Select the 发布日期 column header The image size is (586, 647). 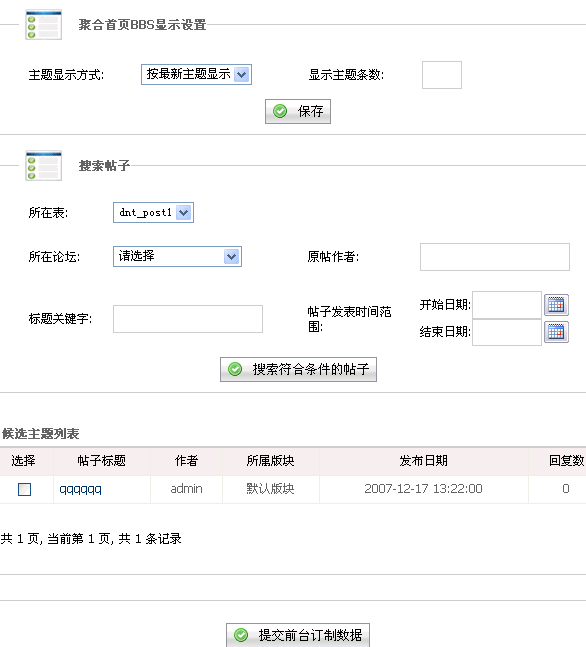click(423, 460)
